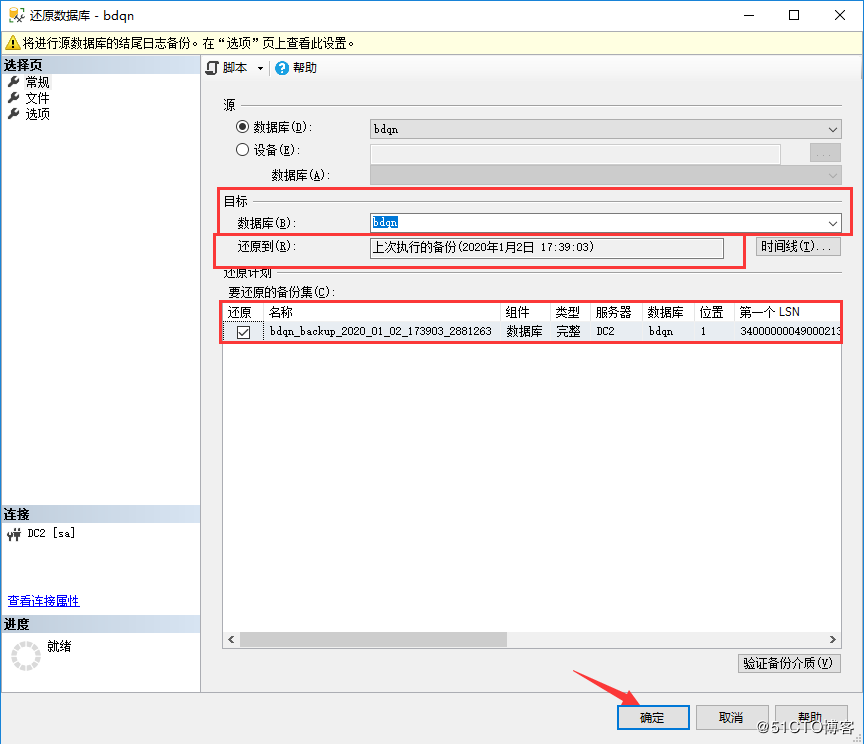The height and width of the screenshot is (744, 864).
Task: Select the 文件 page wrench icon
Action: [x=14, y=98]
